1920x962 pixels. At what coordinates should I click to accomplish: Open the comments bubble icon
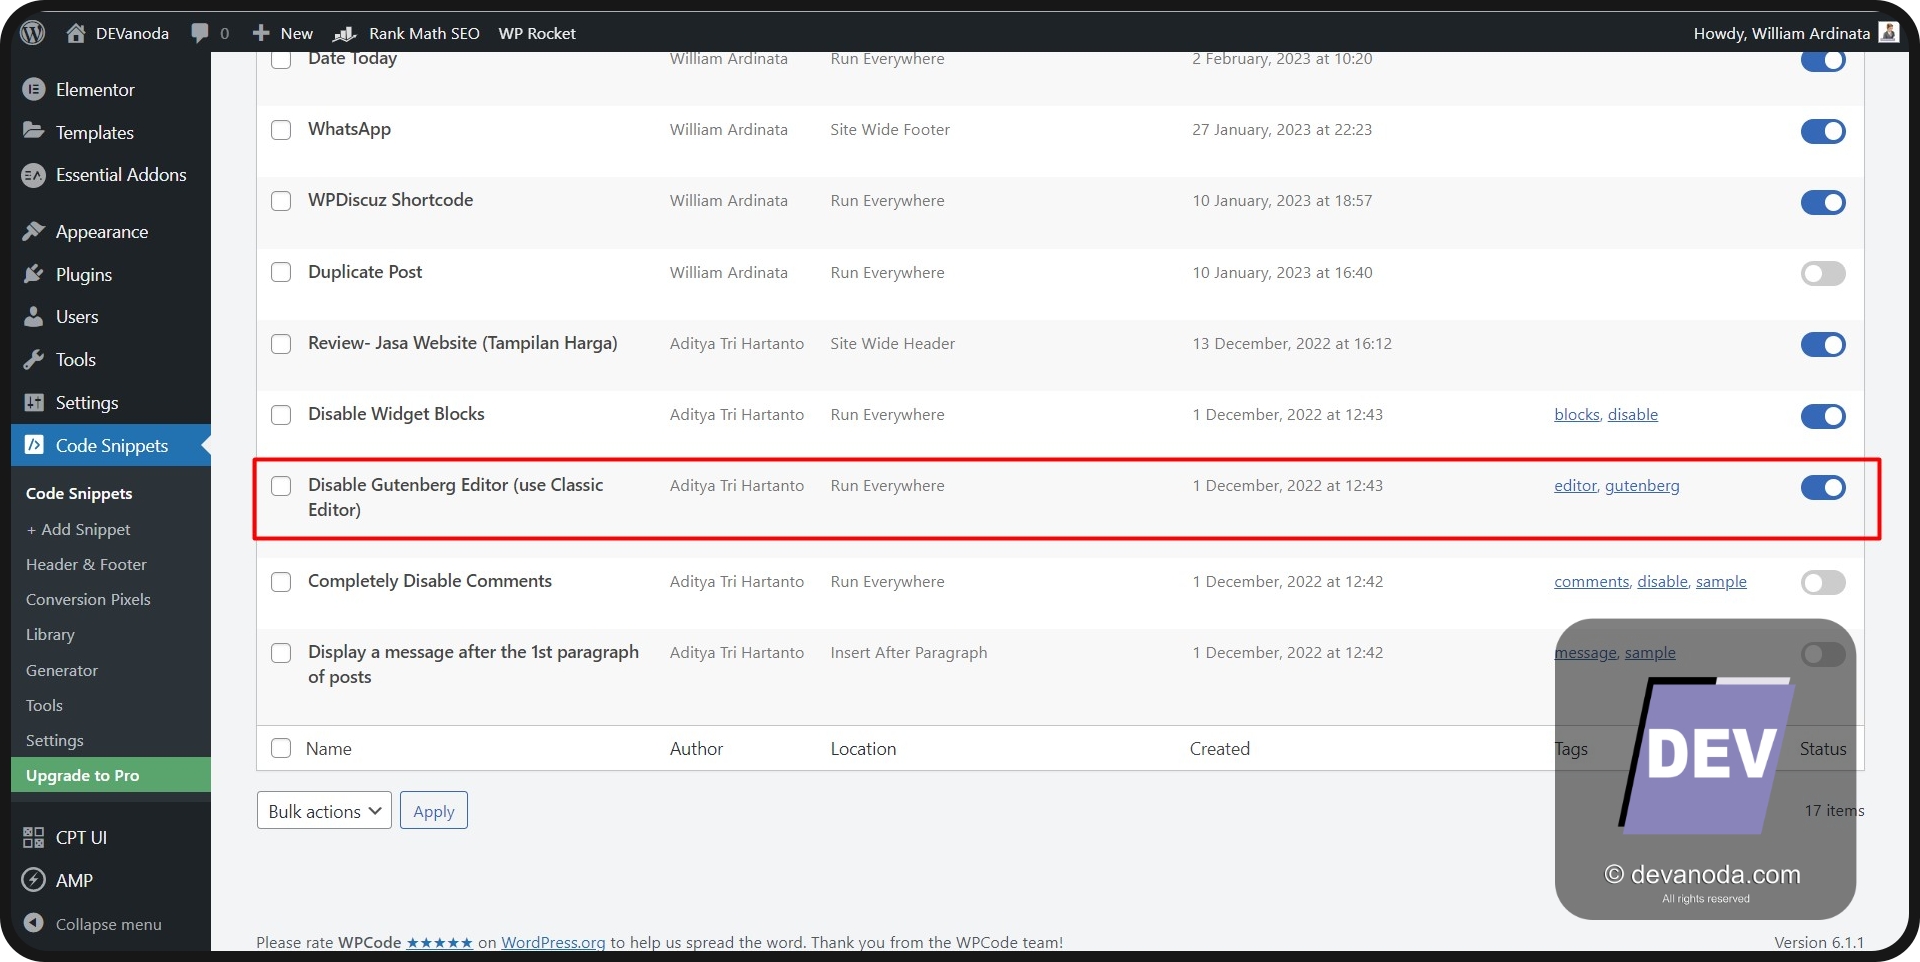(200, 33)
